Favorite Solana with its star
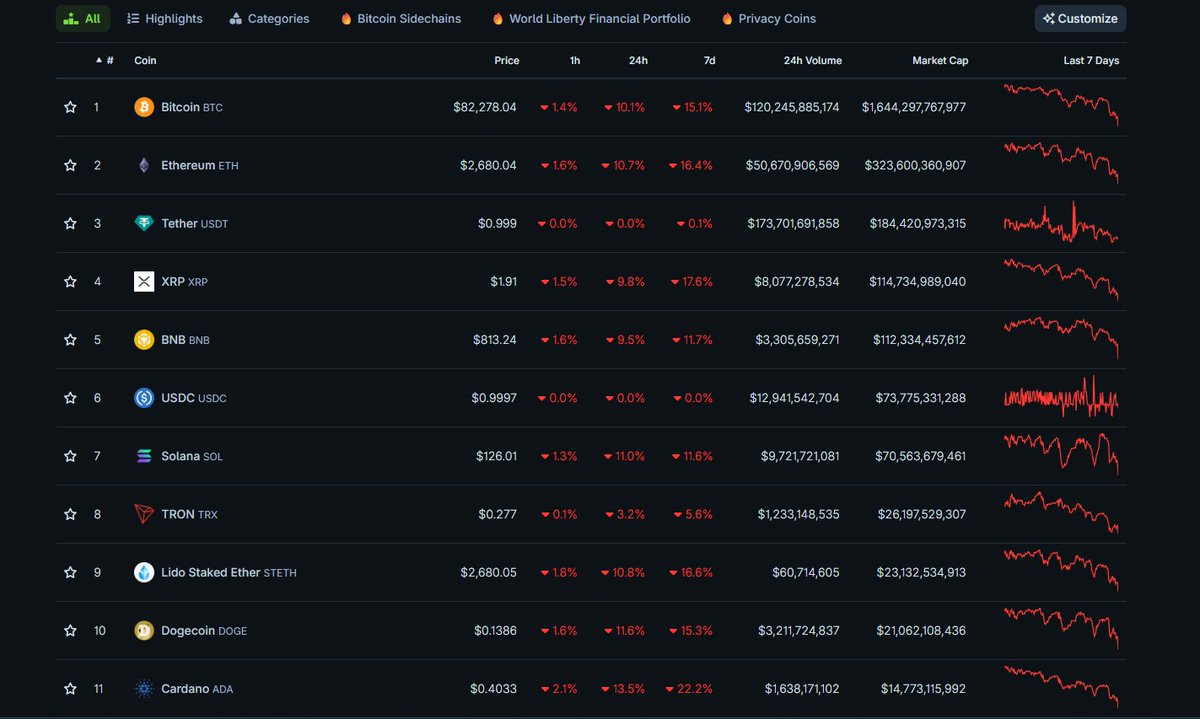Viewport: 1200px width, 719px height. (70, 456)
